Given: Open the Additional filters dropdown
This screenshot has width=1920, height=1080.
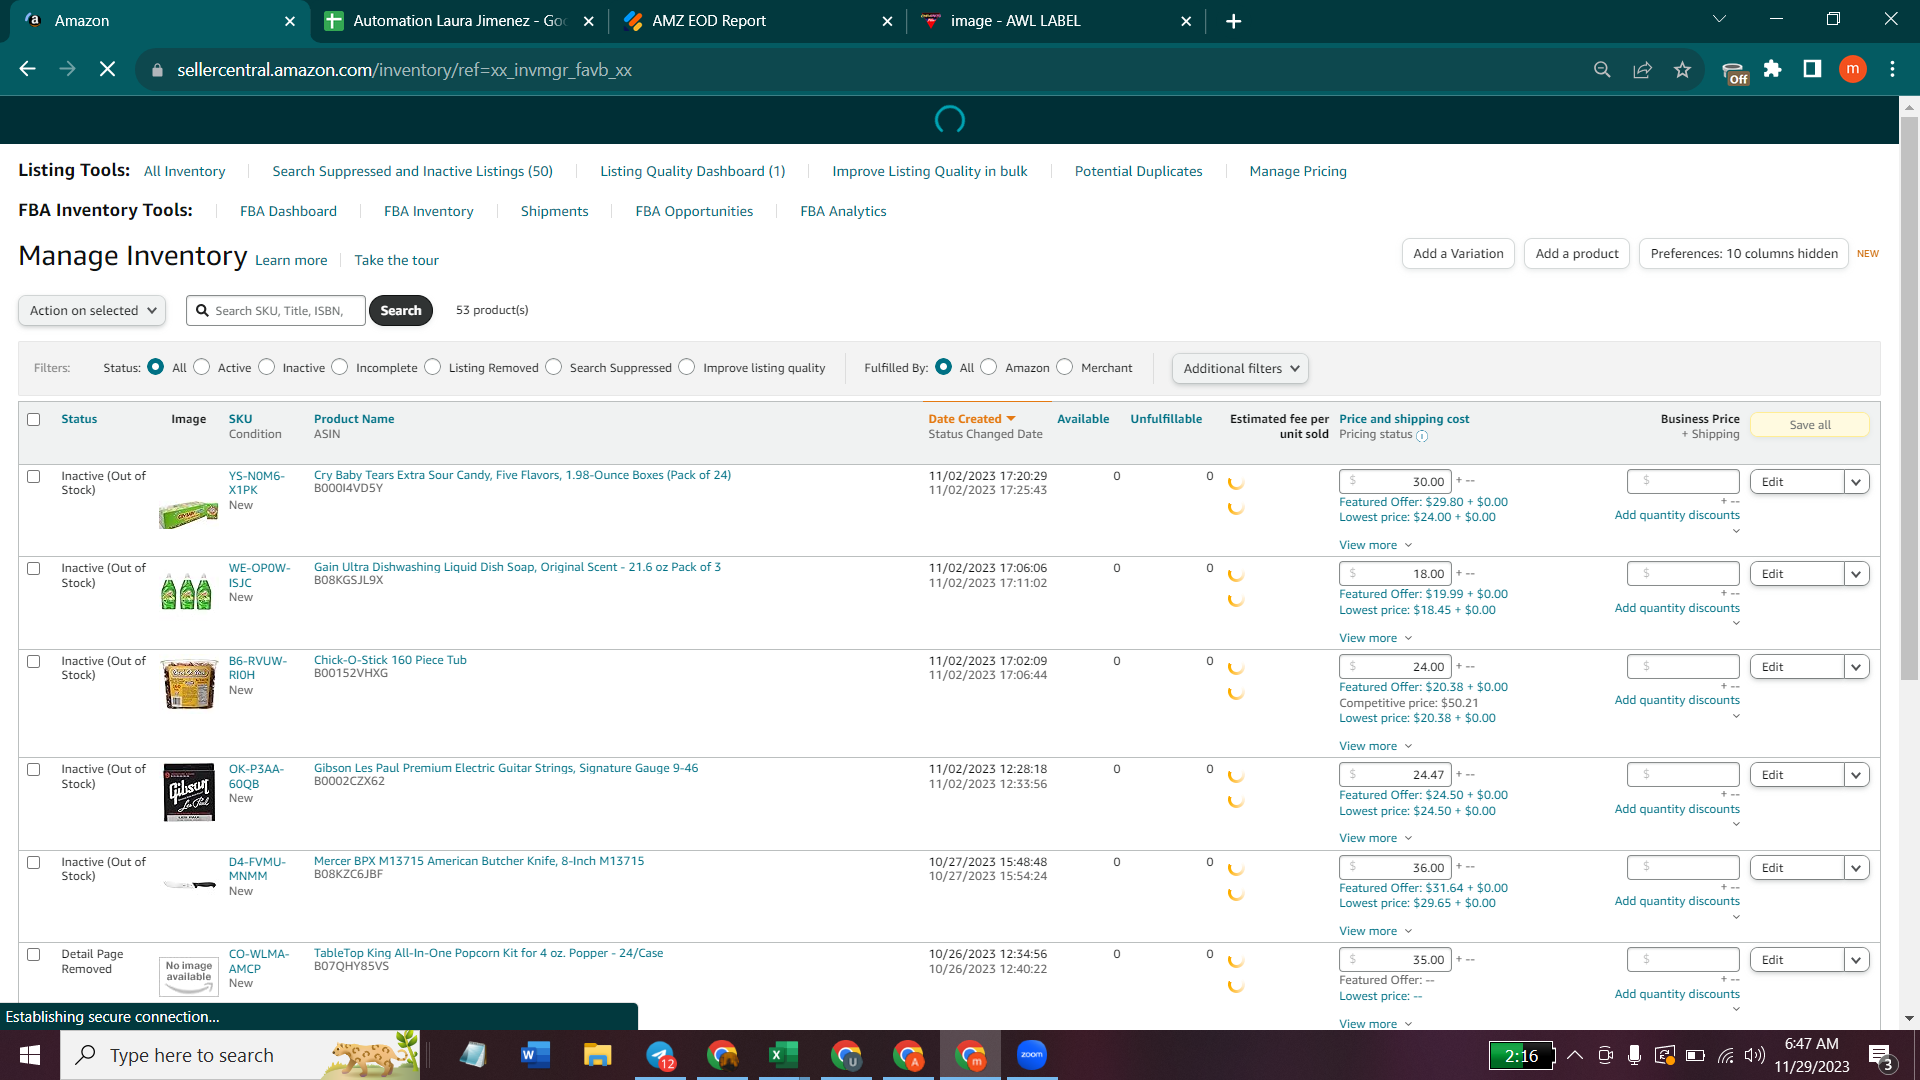Looking at the screenshot, I should 1240,369.
